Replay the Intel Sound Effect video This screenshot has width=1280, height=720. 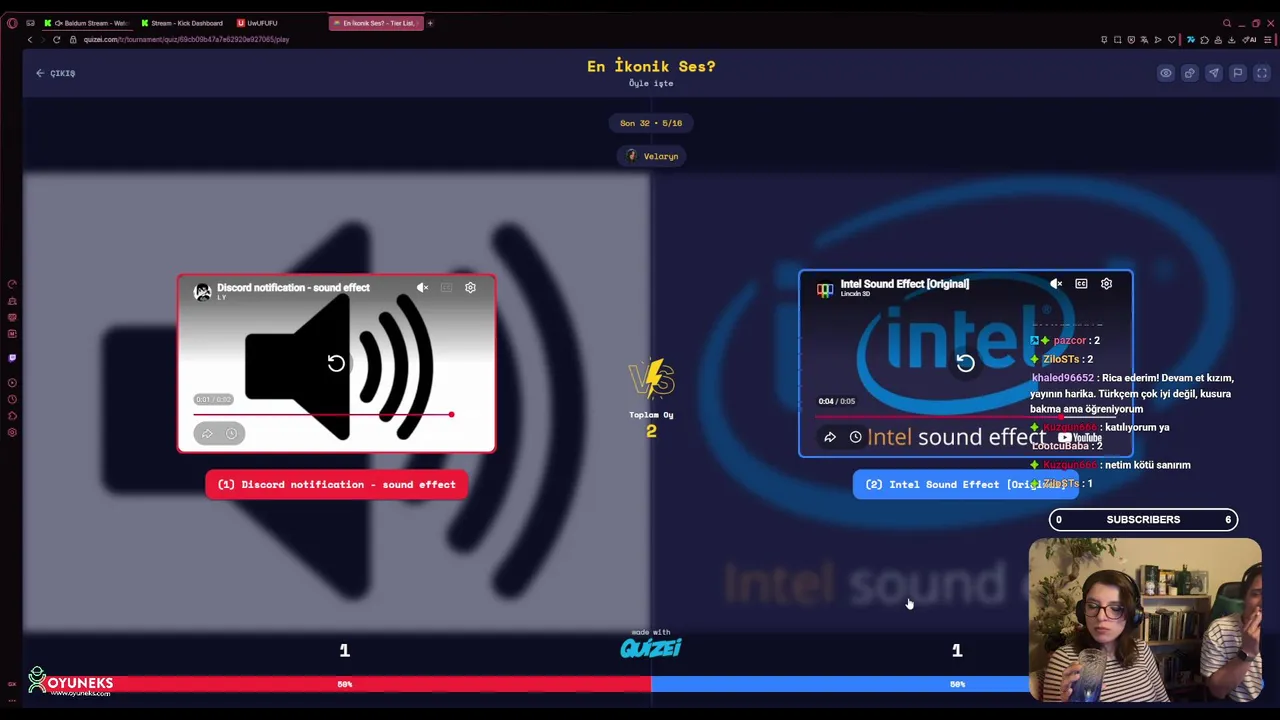click(x=965, y=363)
